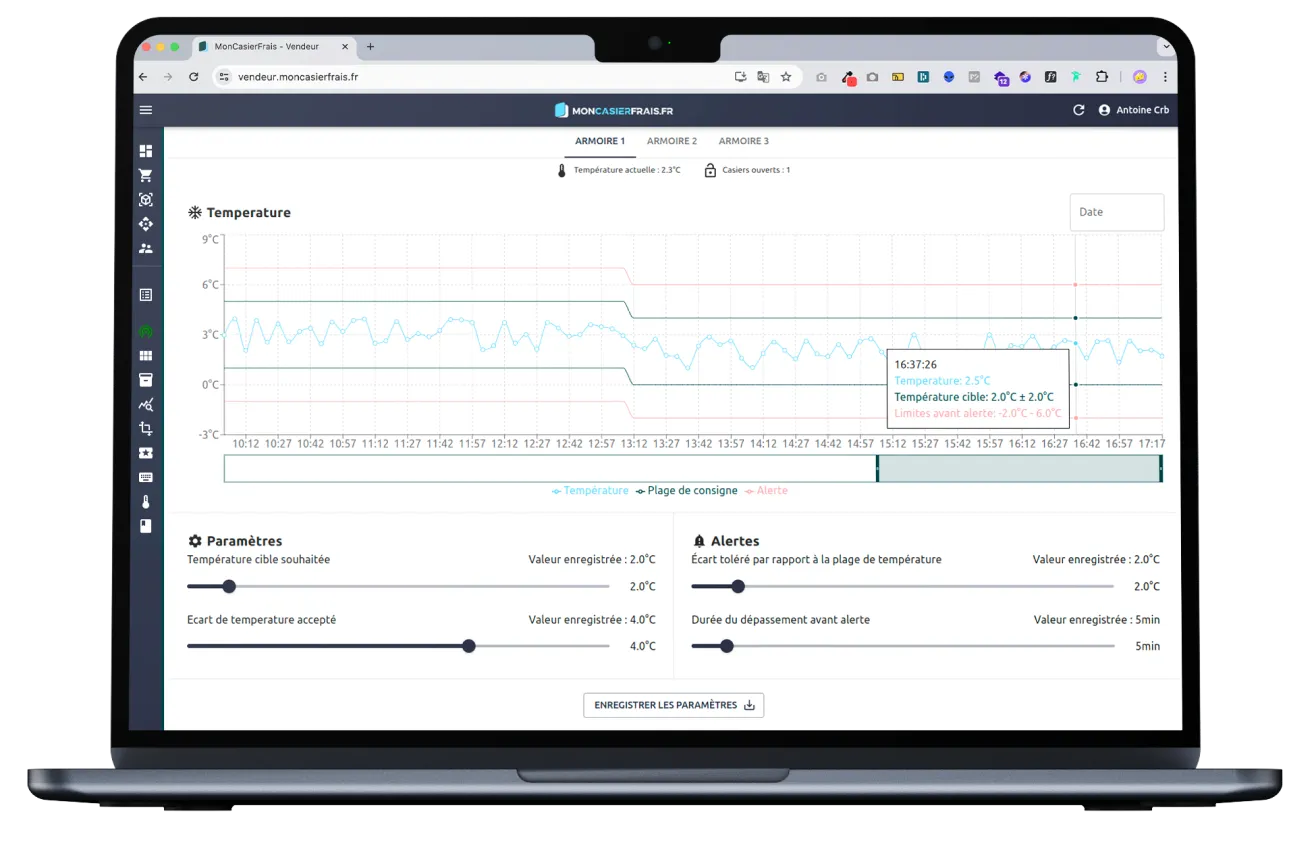
Task: Open the users icon in sidebar
Action: [146, 248]
